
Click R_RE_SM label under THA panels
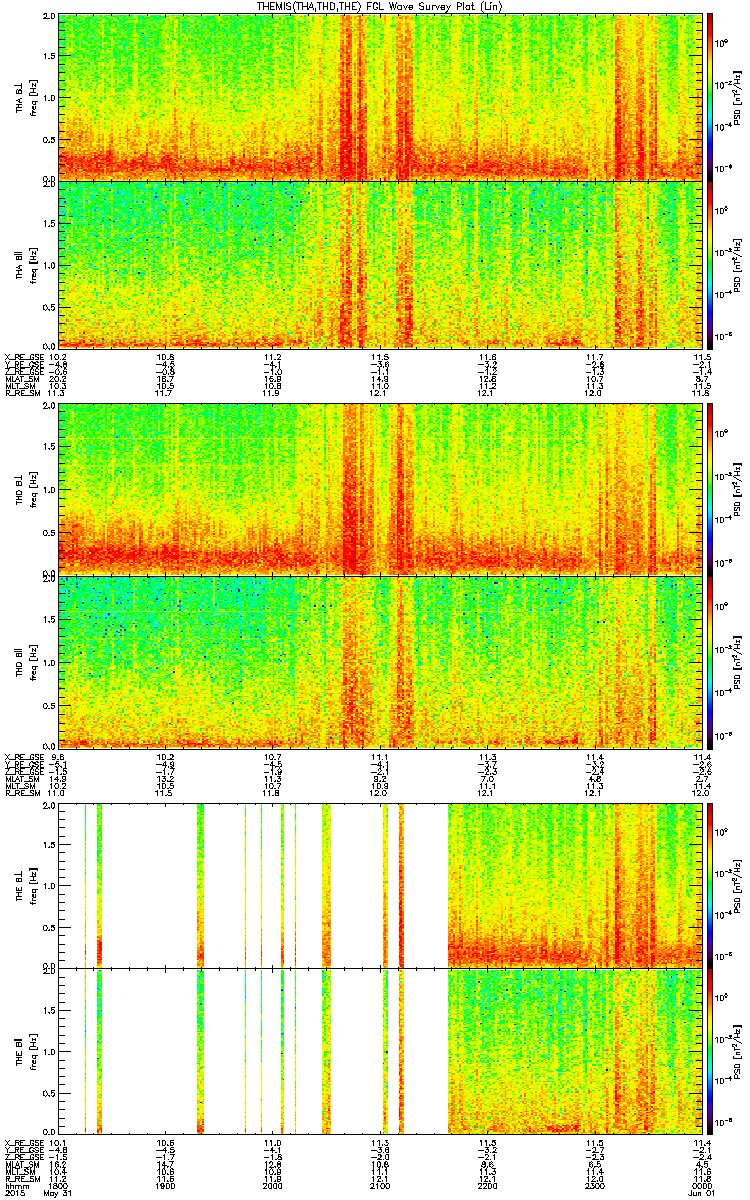tap(23, 394)
